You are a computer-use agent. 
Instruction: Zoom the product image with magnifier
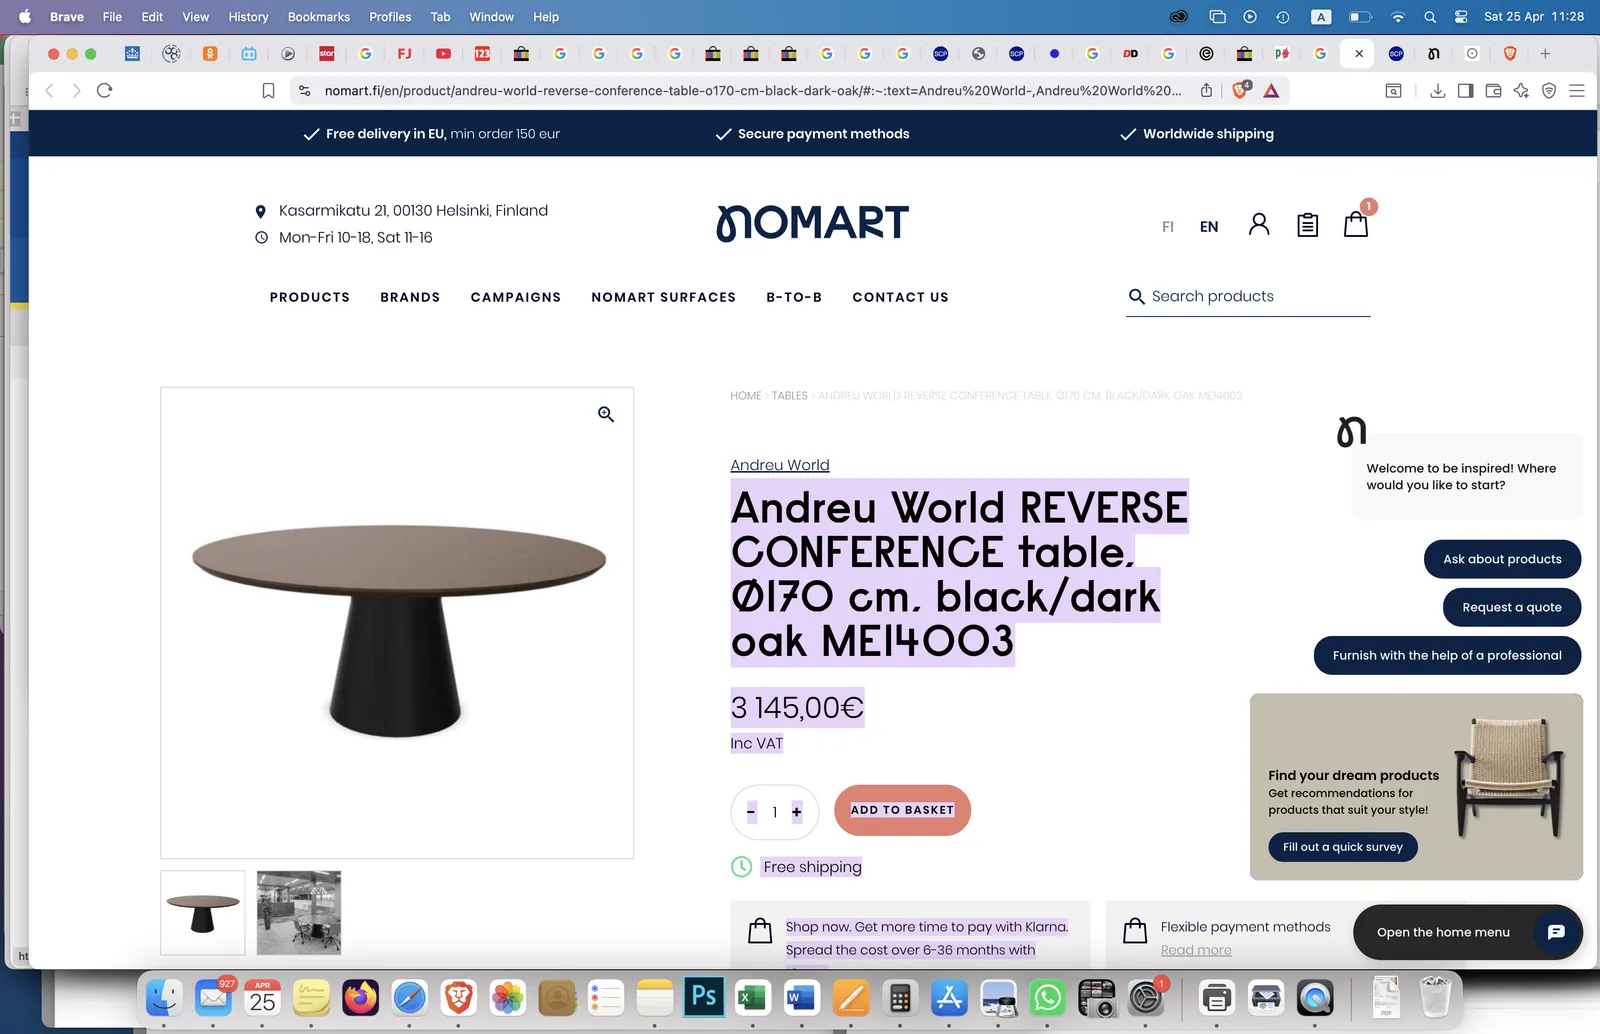tap(606, 414)
